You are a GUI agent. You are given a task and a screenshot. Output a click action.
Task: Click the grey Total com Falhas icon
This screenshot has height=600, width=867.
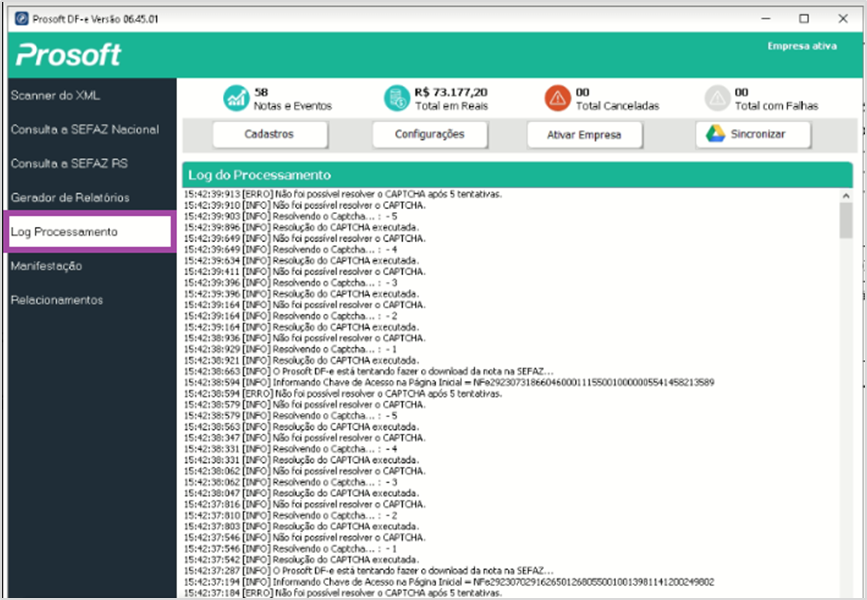[717, 98]
